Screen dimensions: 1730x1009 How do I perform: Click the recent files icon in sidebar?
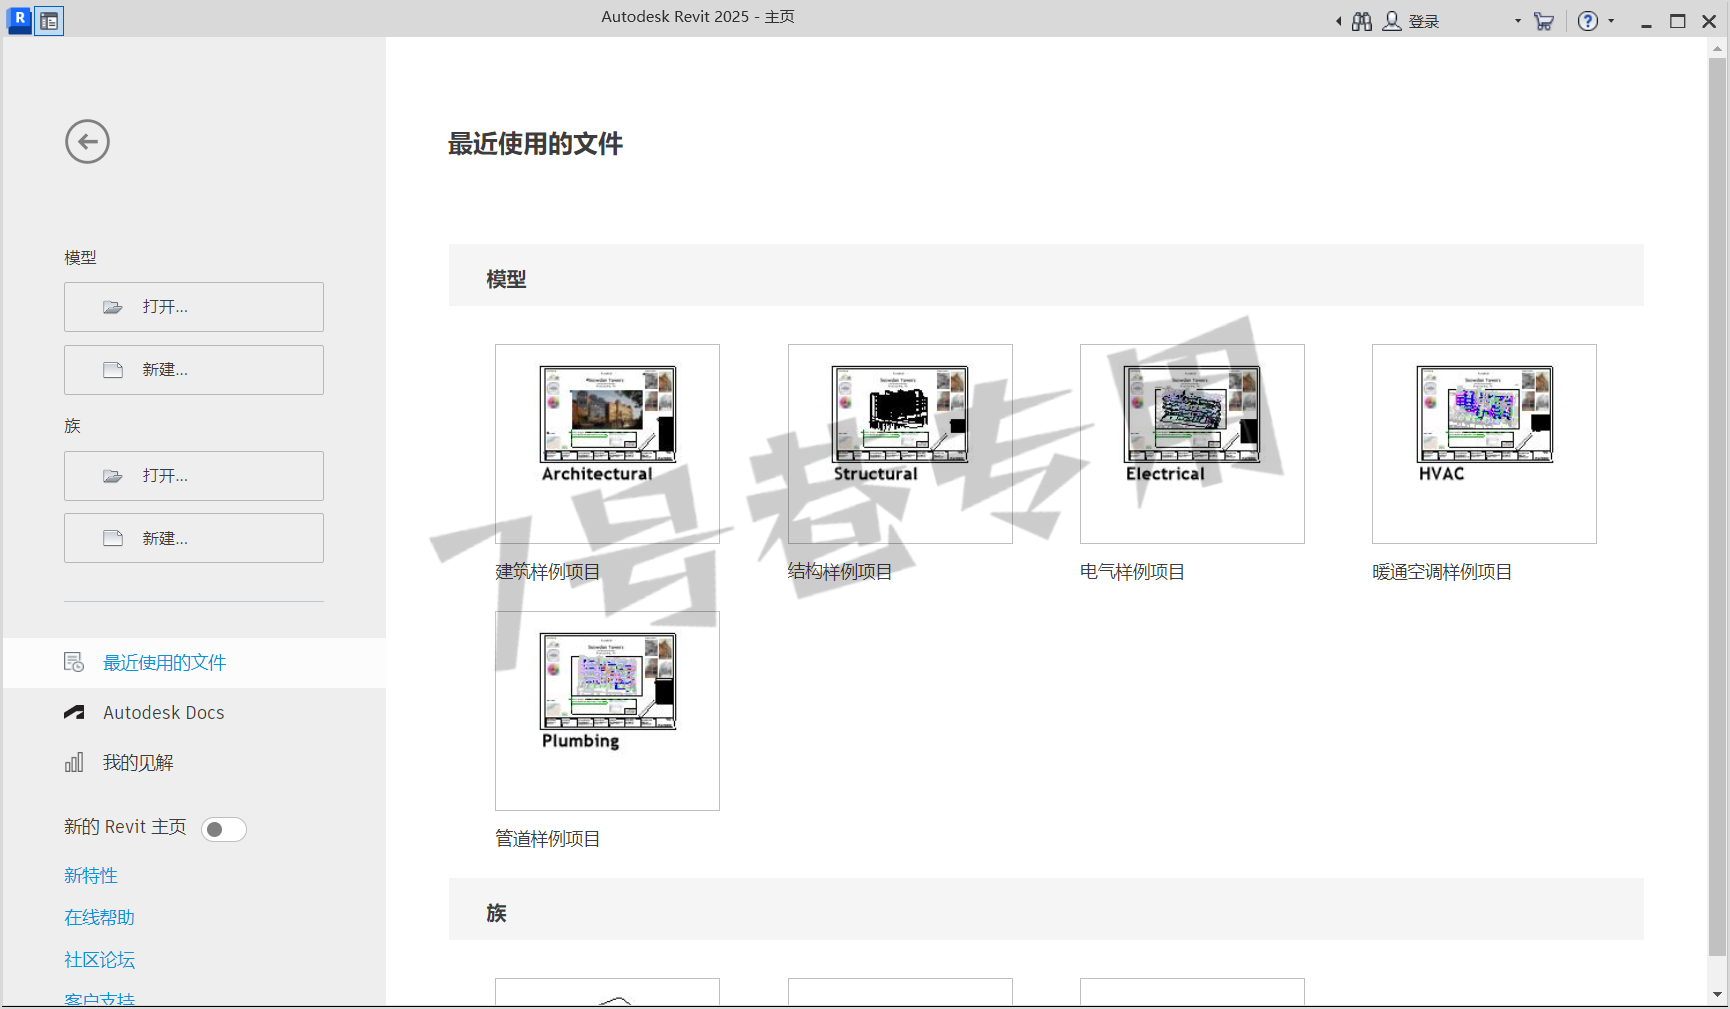pyautogui.click(x=74, y=662)
